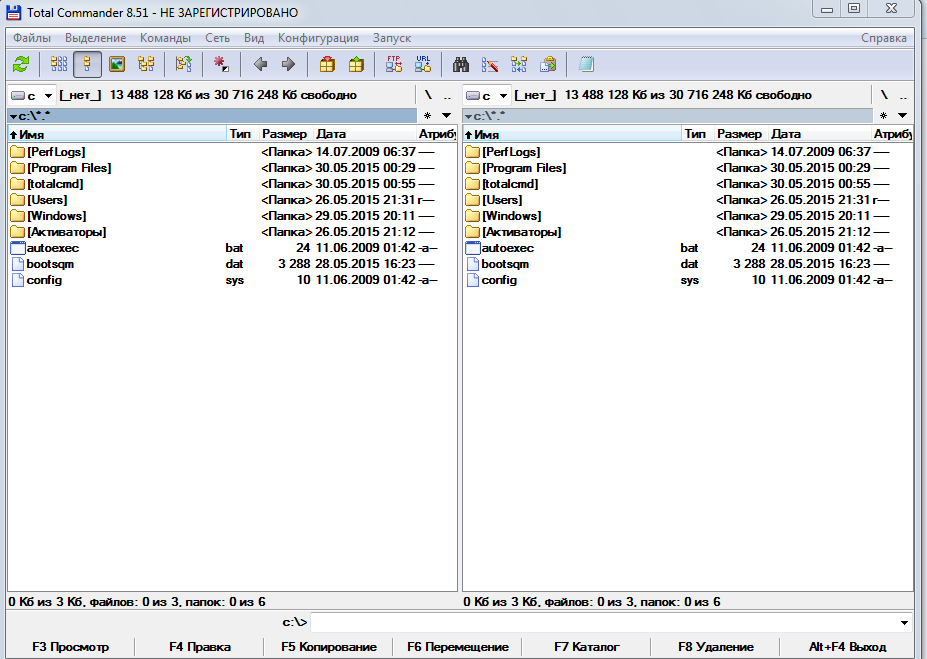Click into the c:\> command line field
Viewport: 927px width, 659px height.
pyautogui.click(x=610, y=622)
